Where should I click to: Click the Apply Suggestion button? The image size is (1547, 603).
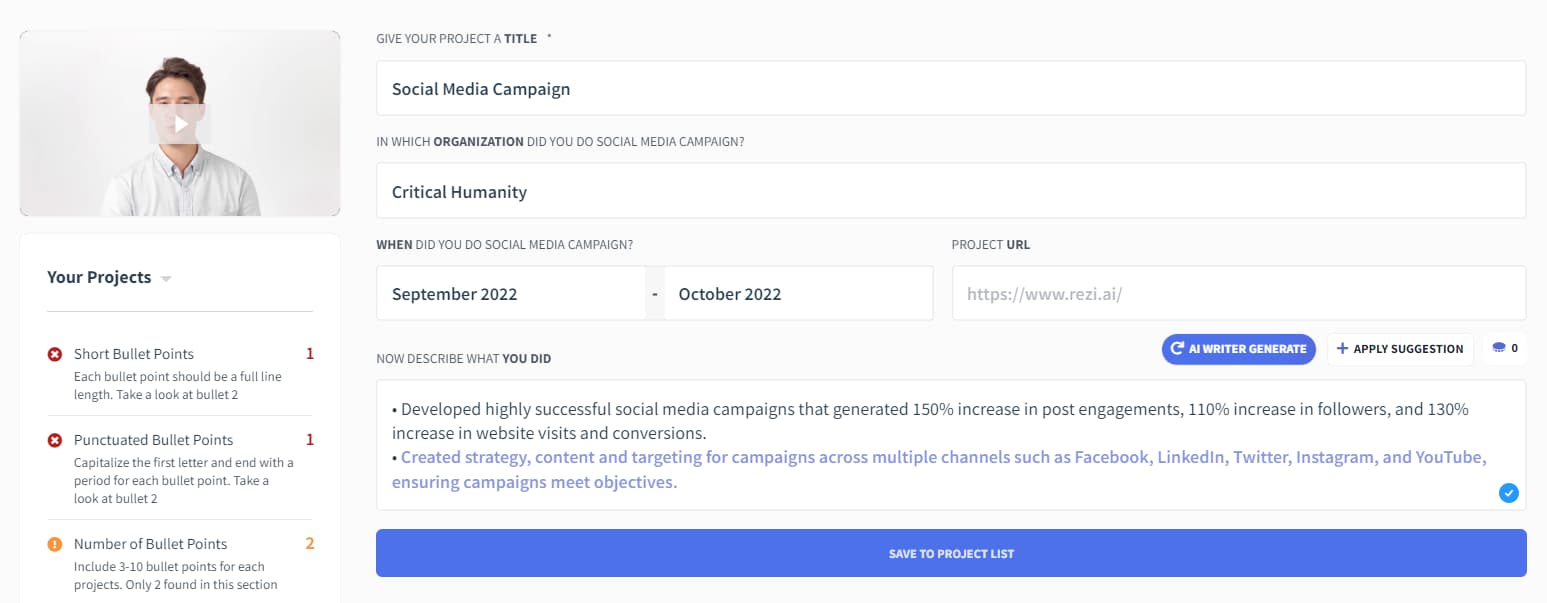[x=1400, y=349]
